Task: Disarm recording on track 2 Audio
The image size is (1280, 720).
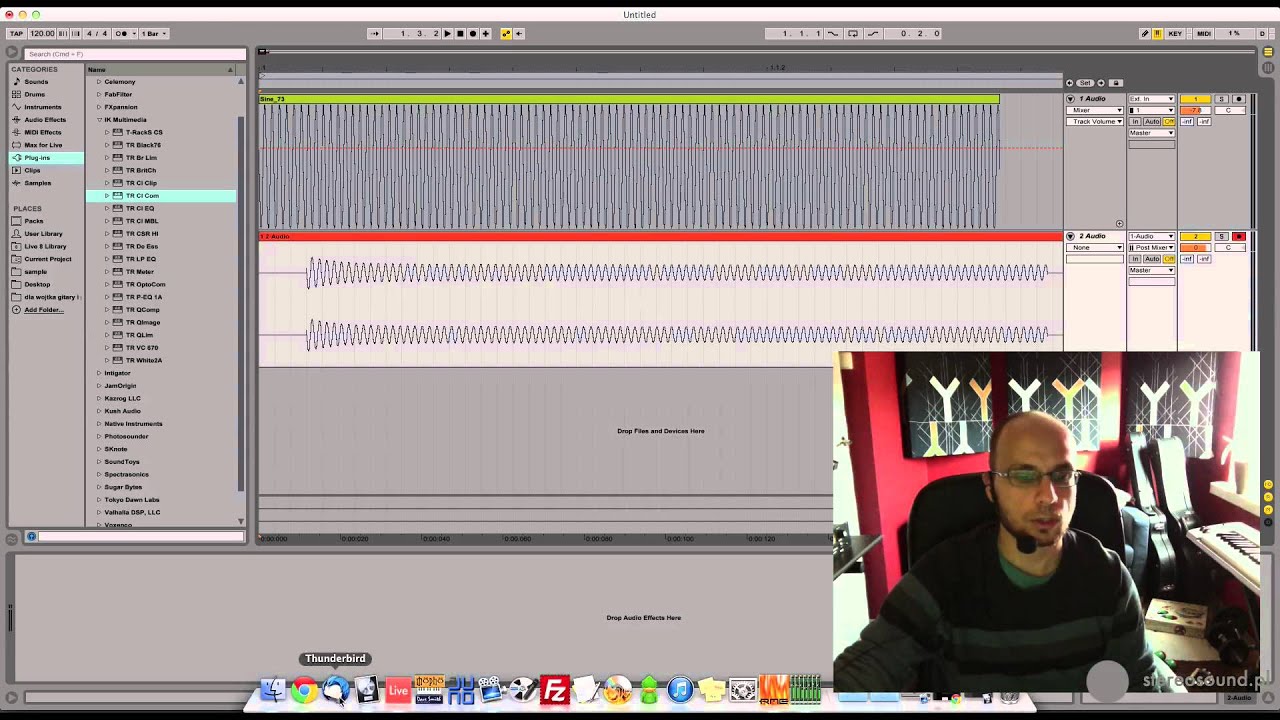Action: (1239, 236)
